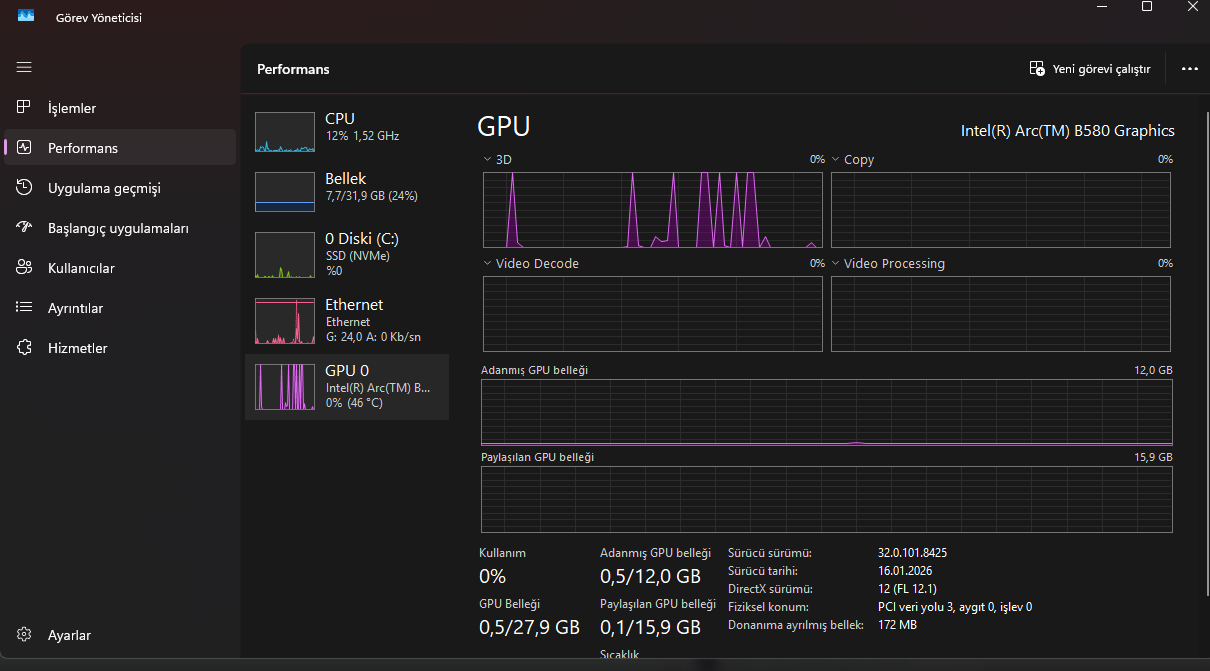Maximize the Görev Yöneticisi window
The height and width of the screenshot is (671, 1210).
coord(1147,7)
